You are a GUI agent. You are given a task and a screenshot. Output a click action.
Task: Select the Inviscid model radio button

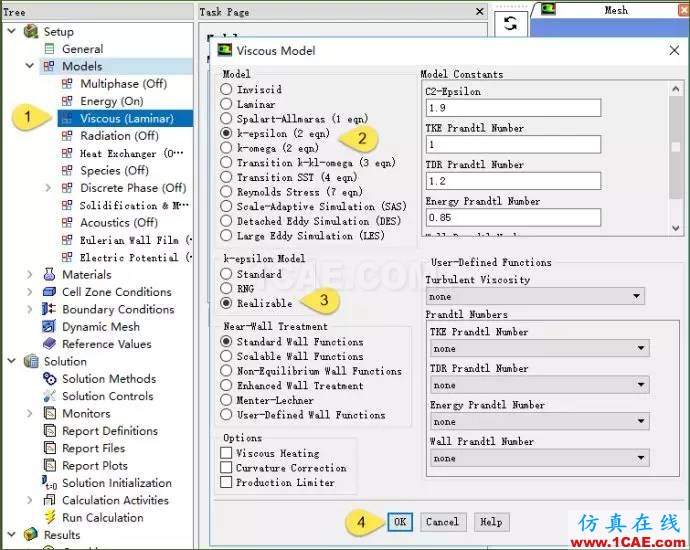pos(226,89)
